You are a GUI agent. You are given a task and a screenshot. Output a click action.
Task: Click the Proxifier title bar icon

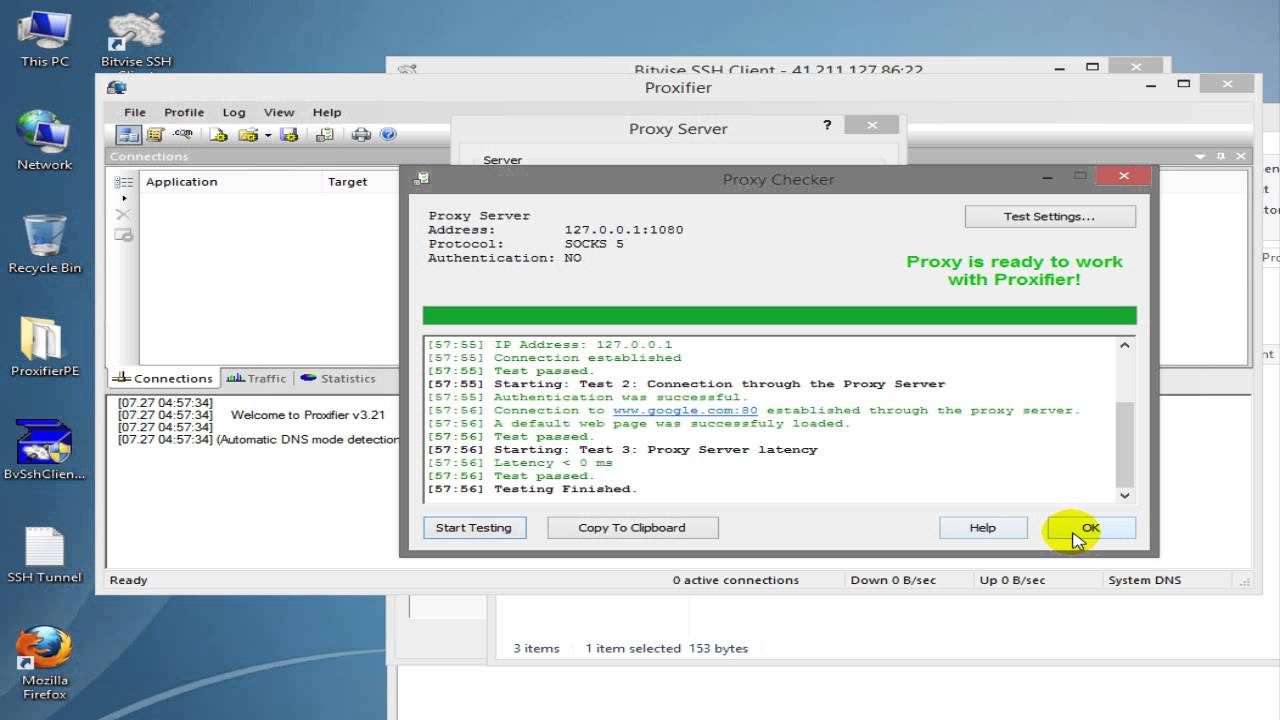click(117, 87)
